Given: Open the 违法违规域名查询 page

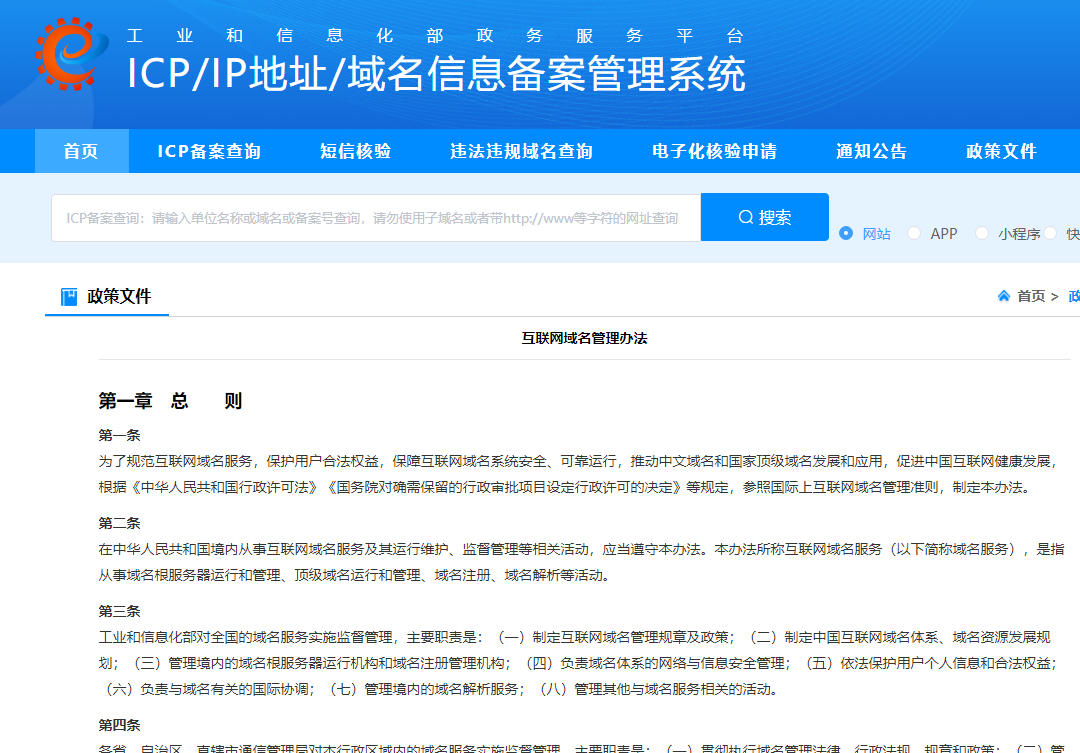Looking at the screenshot, I should [x=520, y=150].
